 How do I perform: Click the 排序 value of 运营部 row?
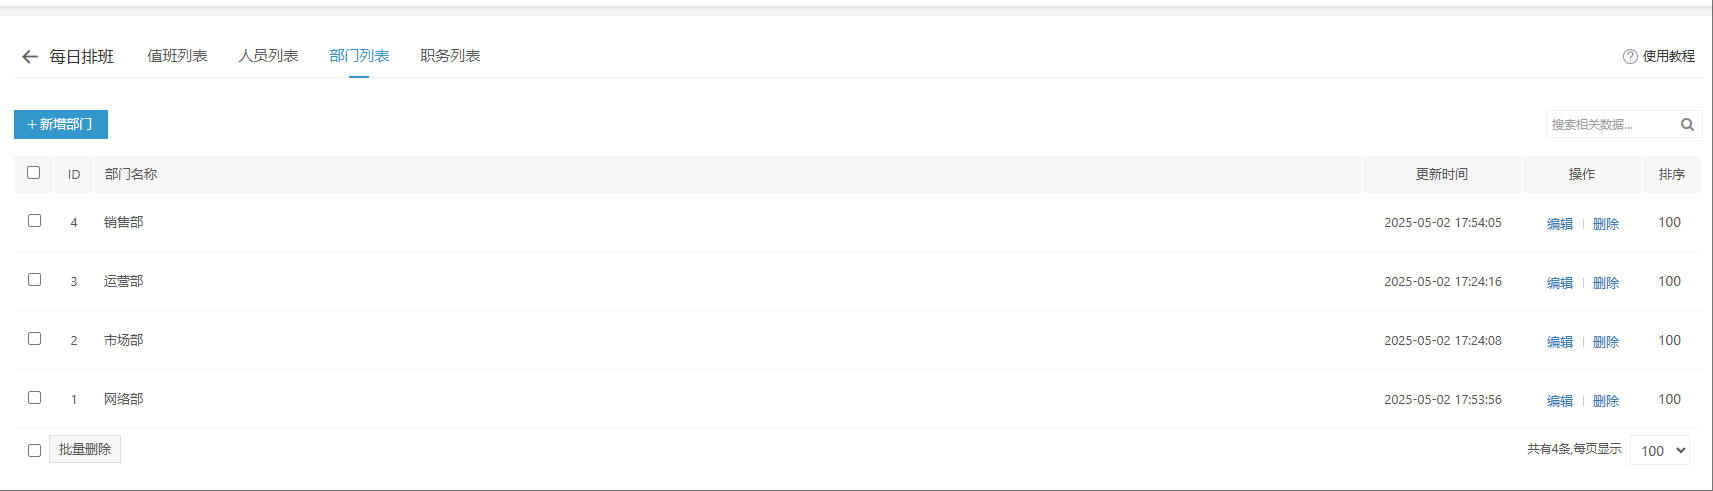[x=1669, y=281]
